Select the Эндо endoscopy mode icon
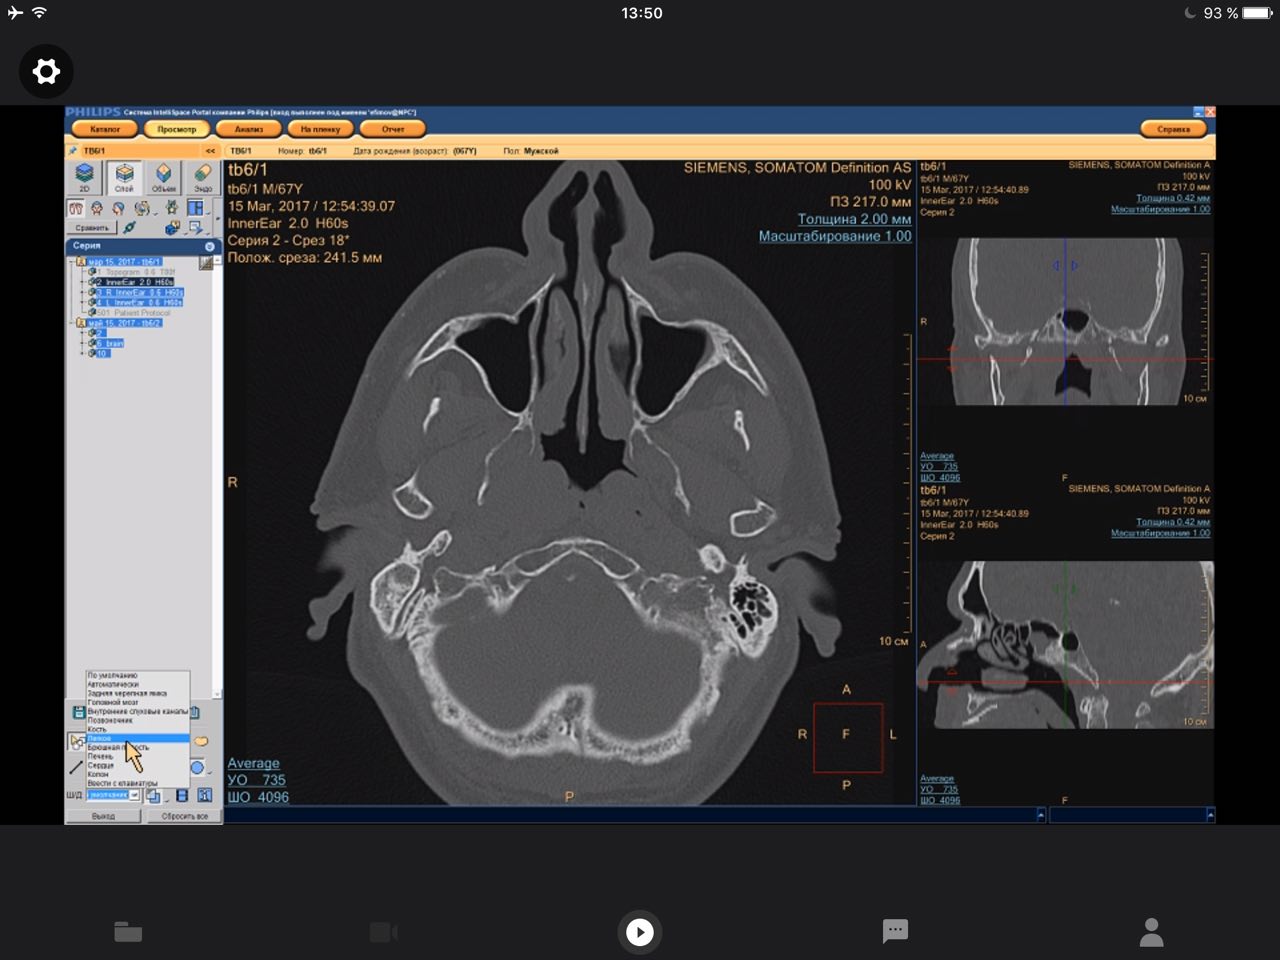The image size is (1280, 960). click(203, 177)
